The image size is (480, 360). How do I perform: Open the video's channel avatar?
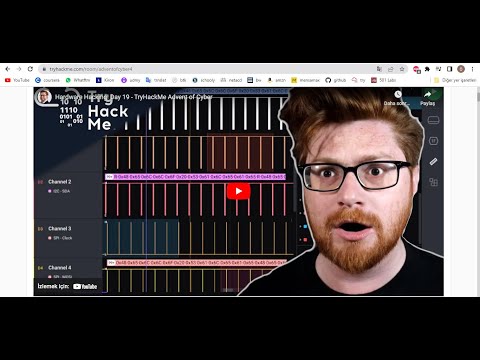[x=44, y=97]
